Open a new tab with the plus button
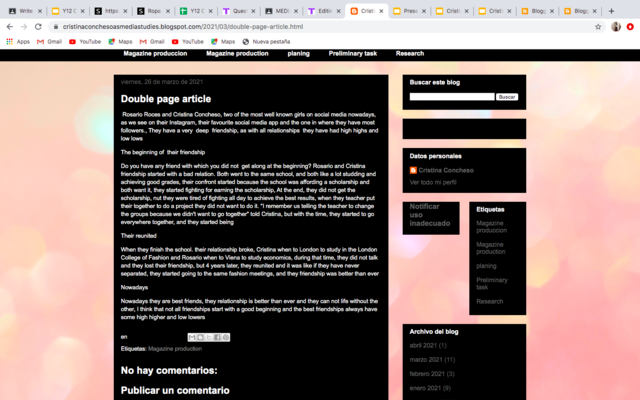 [611, 11]
